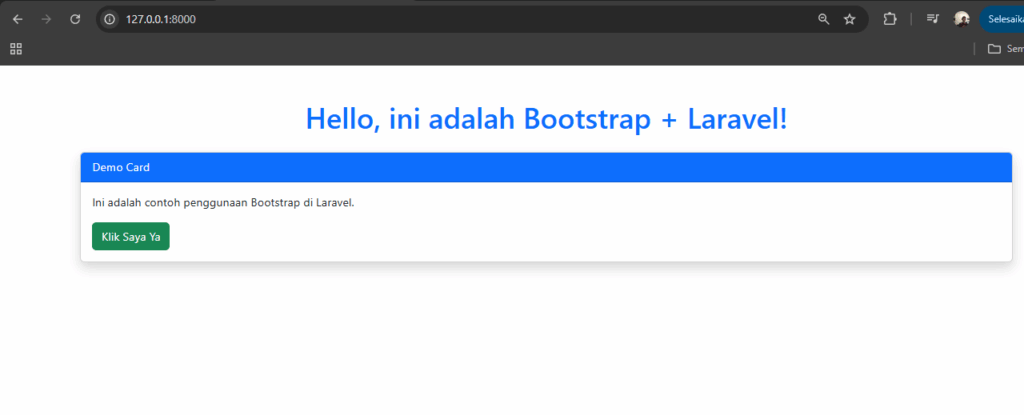Open the bookmarks folder on the right
This screenshot has width=1024, height=415.
pyautogui.click(x=1005, y=48)
